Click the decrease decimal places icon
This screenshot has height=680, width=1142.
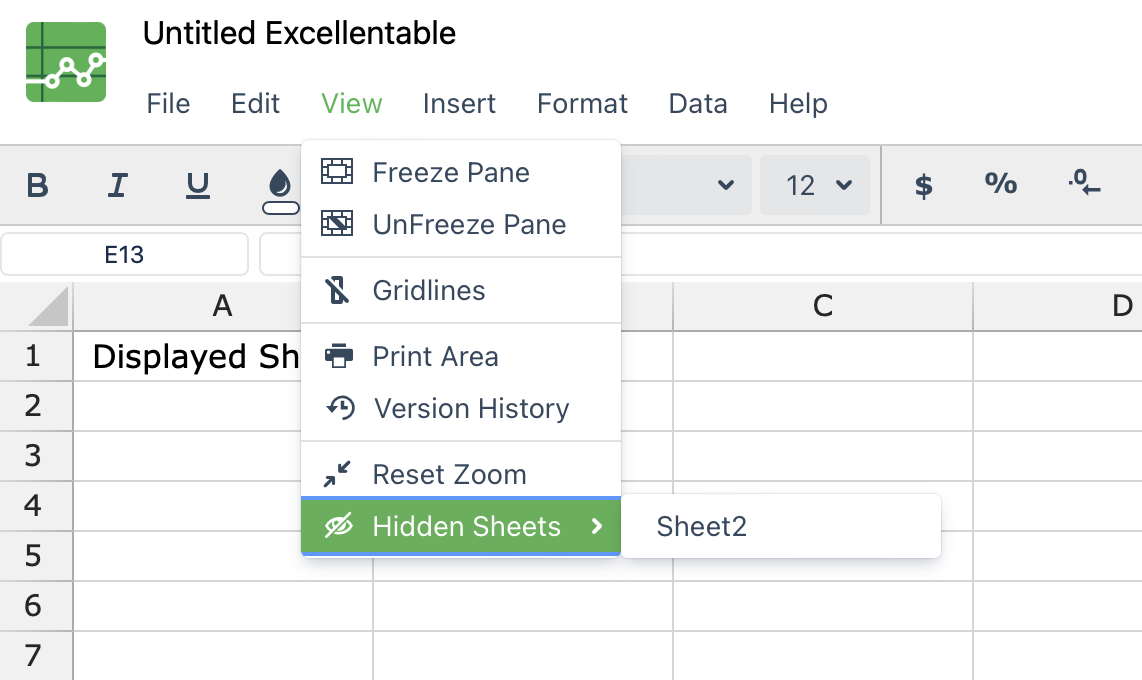click(1084, 183)
